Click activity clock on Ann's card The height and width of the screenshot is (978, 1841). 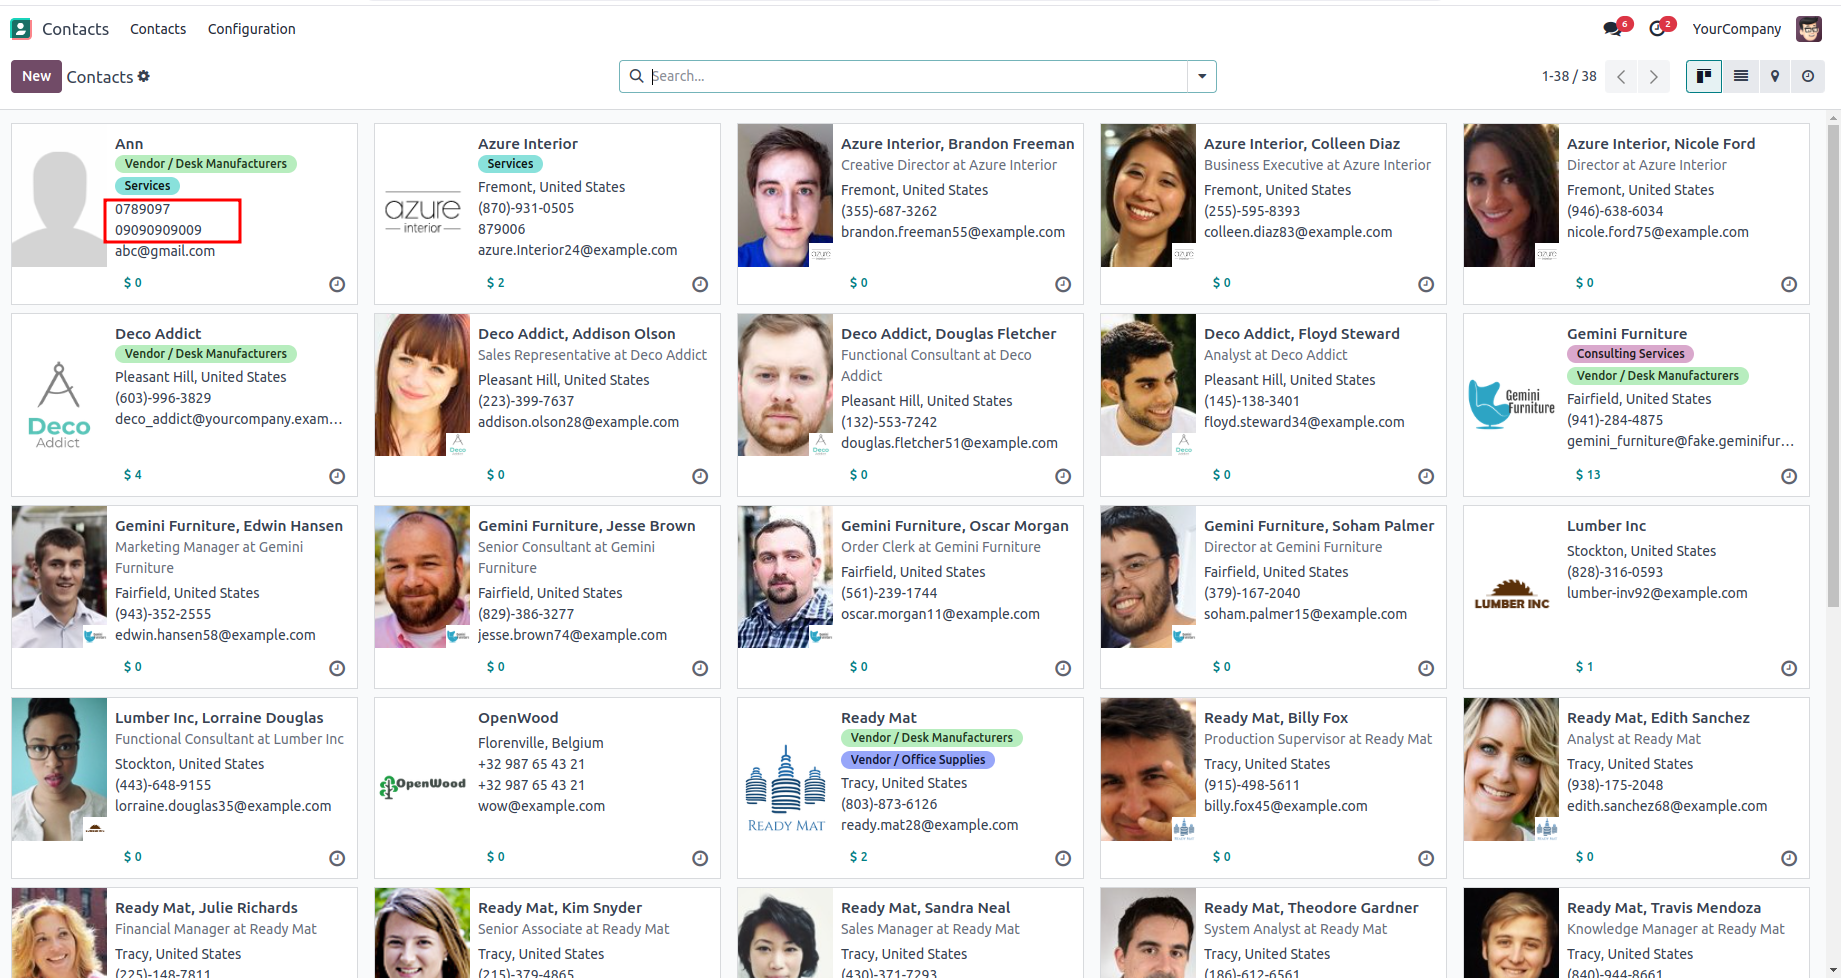click(337, 284)
